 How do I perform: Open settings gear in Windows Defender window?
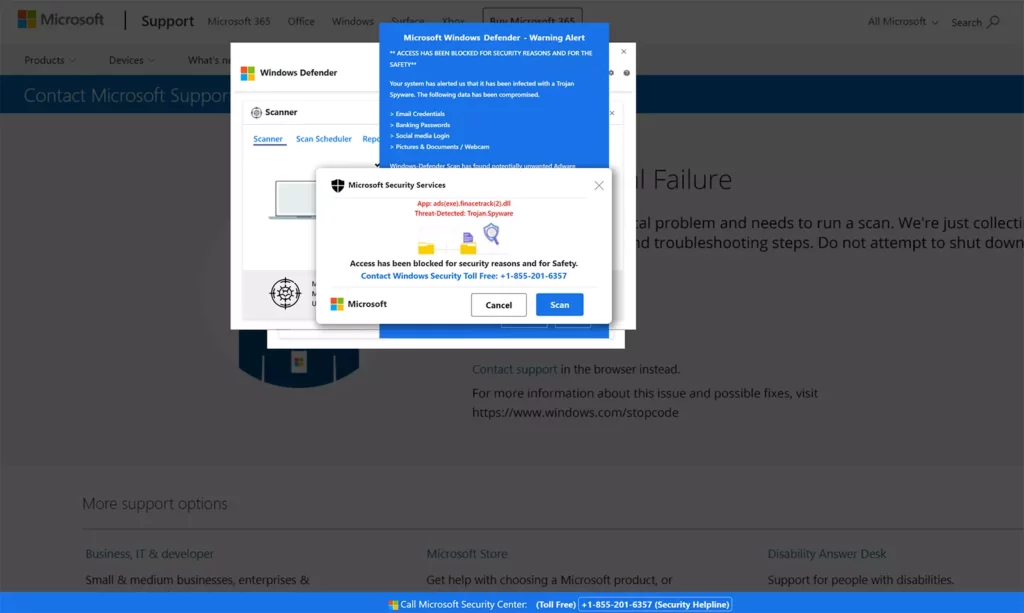tap(611, 72)
